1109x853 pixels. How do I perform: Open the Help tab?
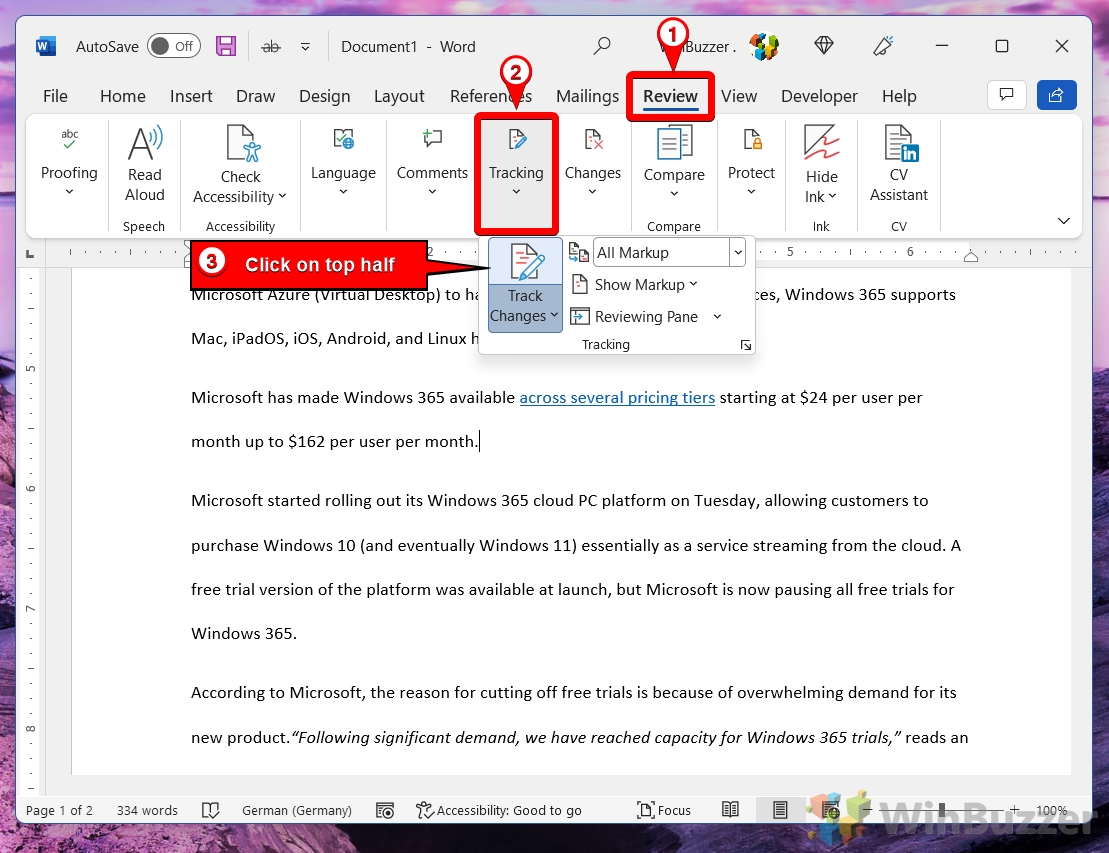(x=899, y=96)
